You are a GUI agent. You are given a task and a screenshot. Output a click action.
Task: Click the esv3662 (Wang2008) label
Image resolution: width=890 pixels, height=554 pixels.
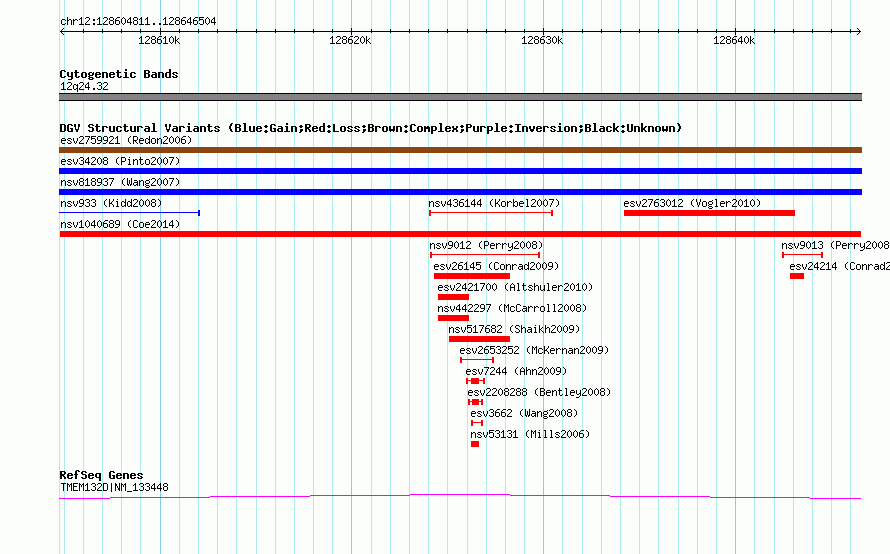524,413
